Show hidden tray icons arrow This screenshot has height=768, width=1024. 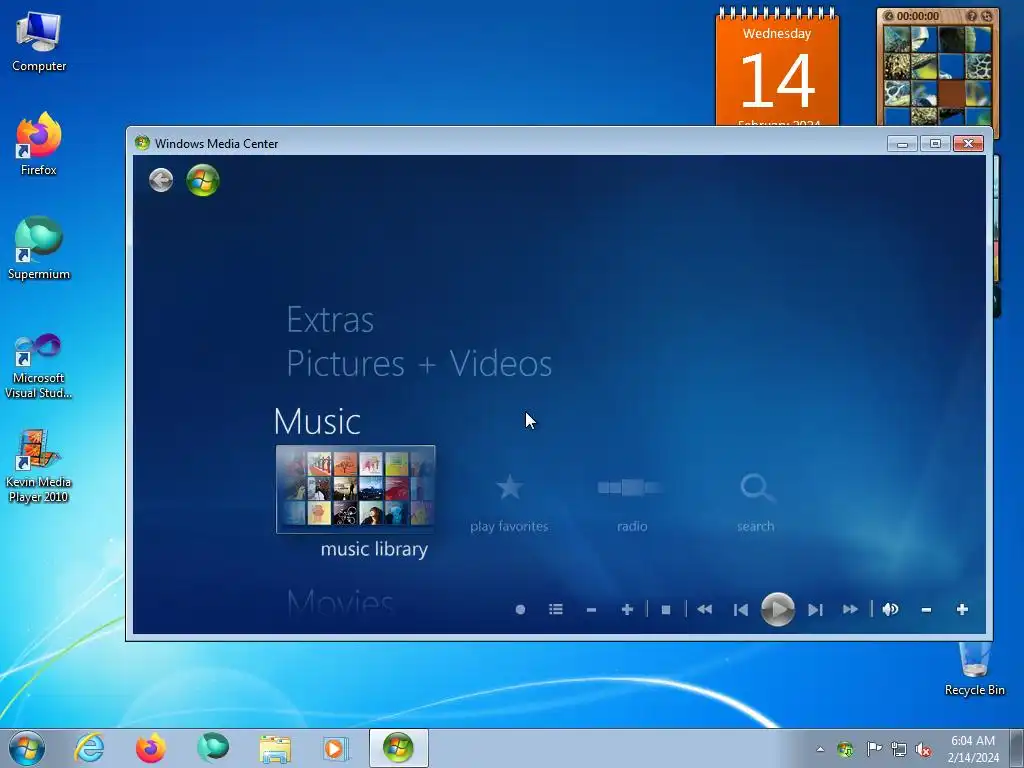pyautogui.click(x=820, y=749)
